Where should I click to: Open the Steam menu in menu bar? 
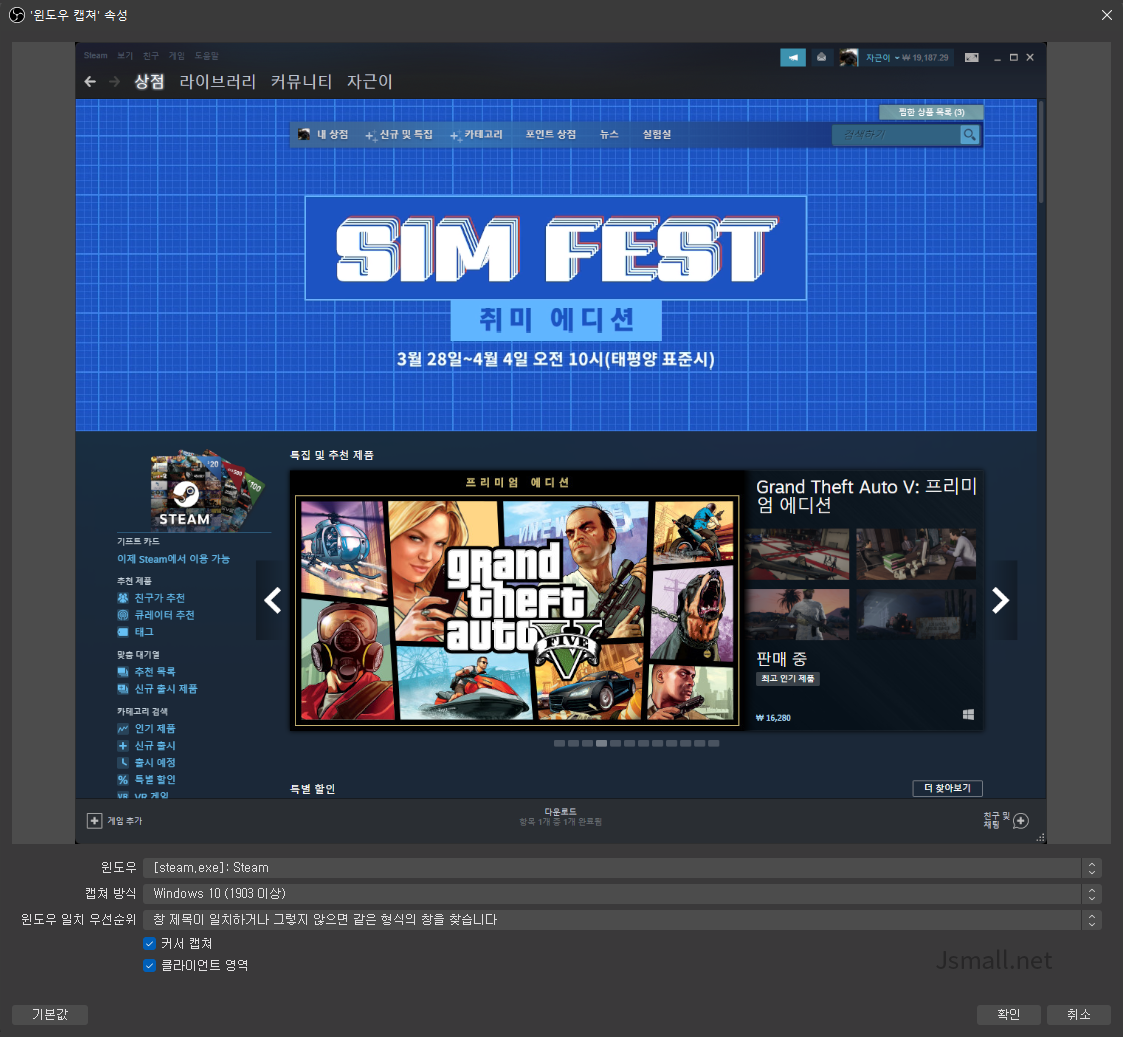point(95,55)
